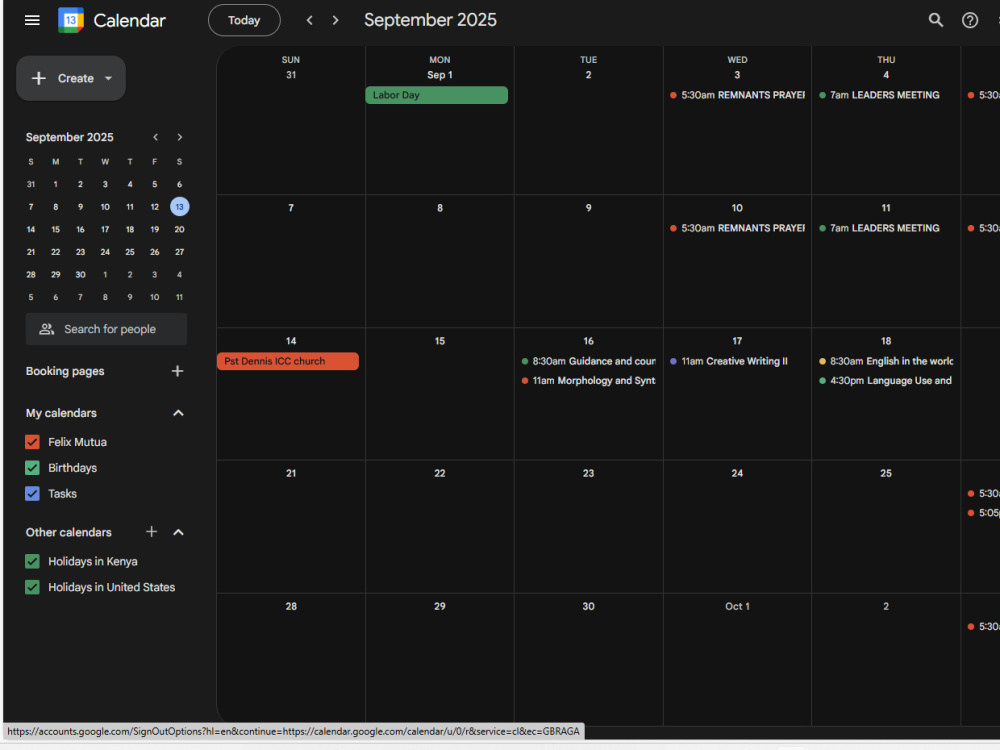Open 5:30am REMNANTS PRAYER event on Sept 10
The height and width of the screenshot is (750, 1000).
point(737,228)
